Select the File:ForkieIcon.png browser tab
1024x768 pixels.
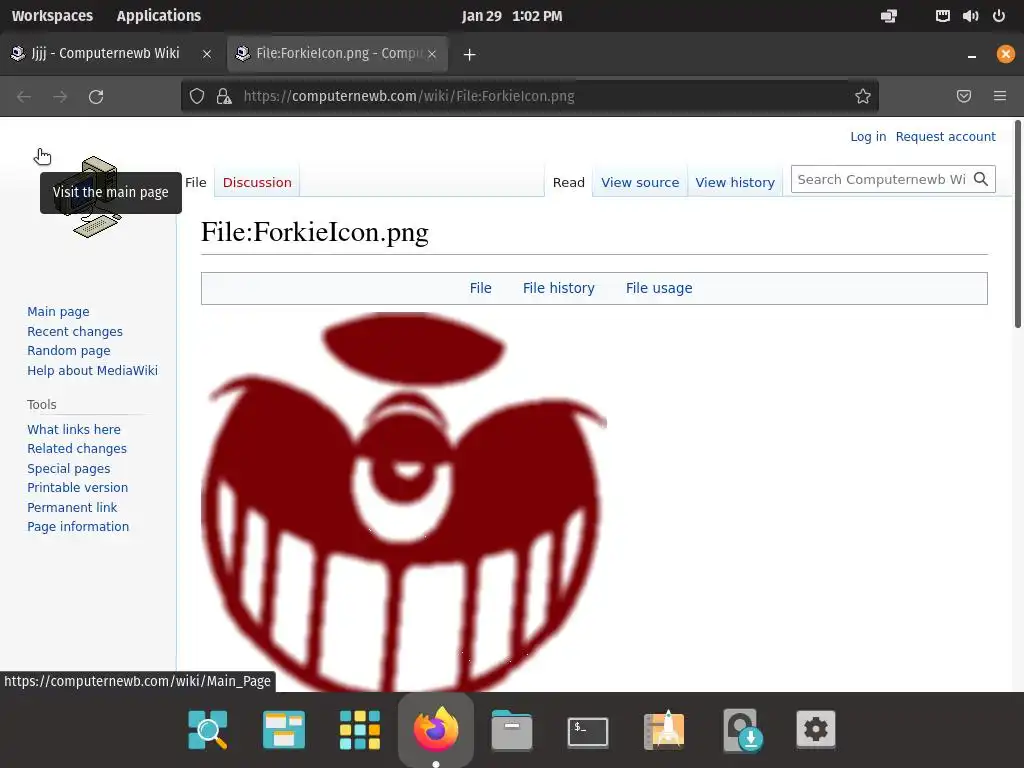pos(337,54)
